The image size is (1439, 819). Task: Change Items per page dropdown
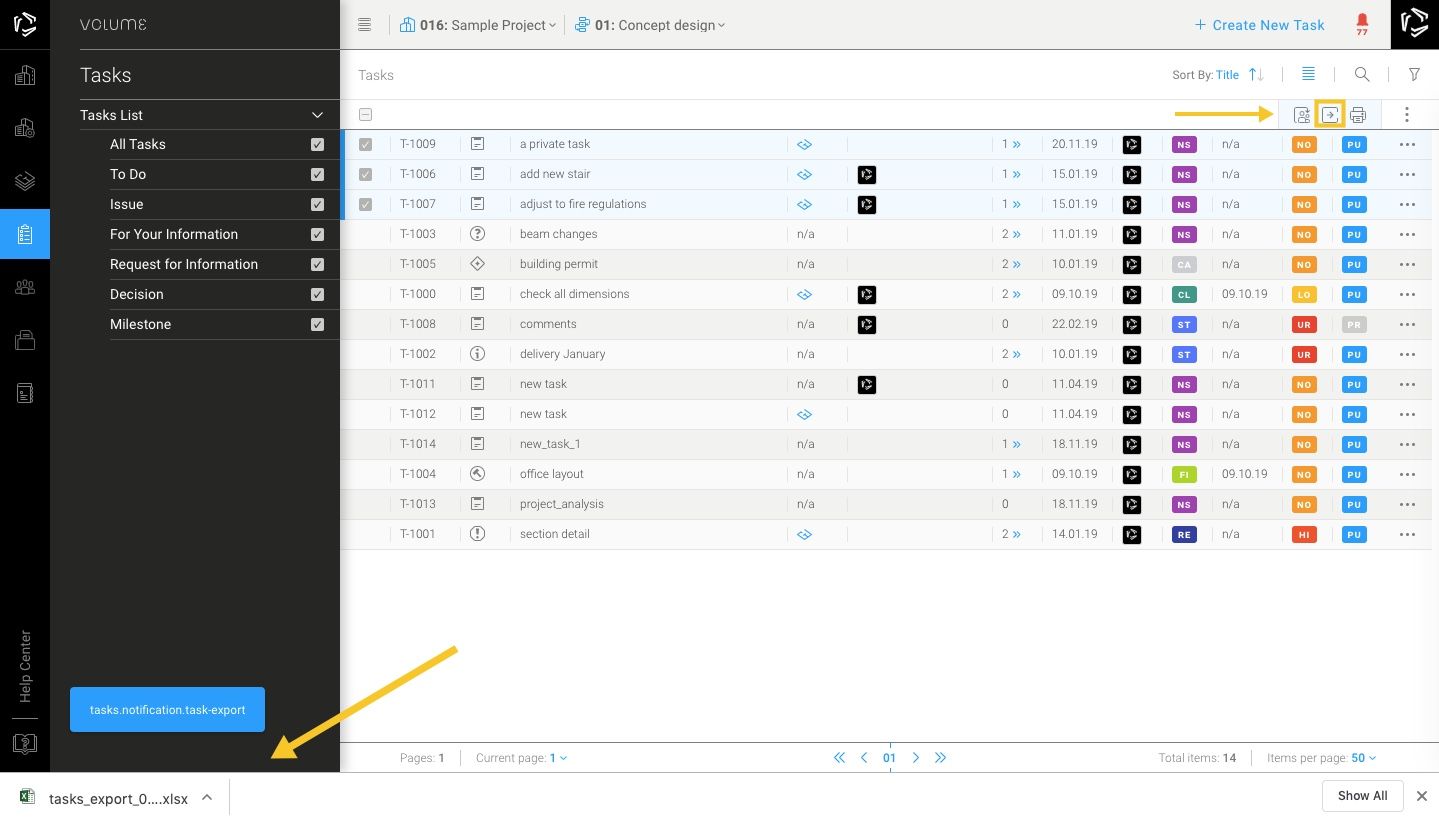coord(1363,758)
